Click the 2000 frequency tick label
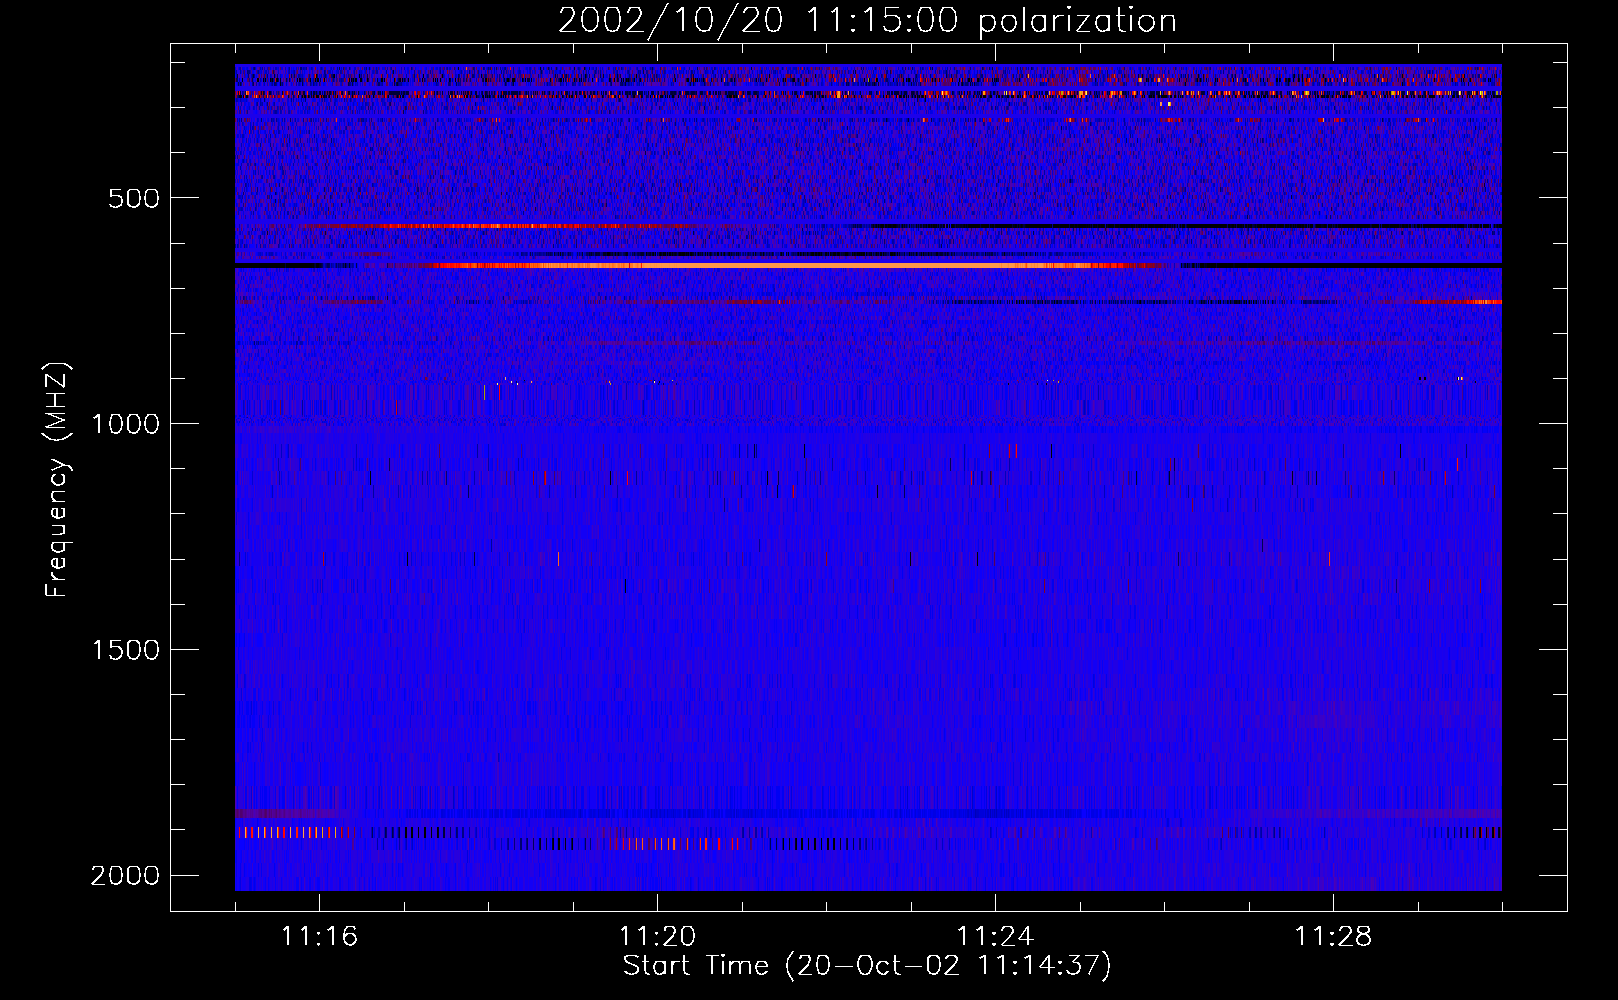The width and height of the screenshot is (1618, 1000). coord(125,876)
